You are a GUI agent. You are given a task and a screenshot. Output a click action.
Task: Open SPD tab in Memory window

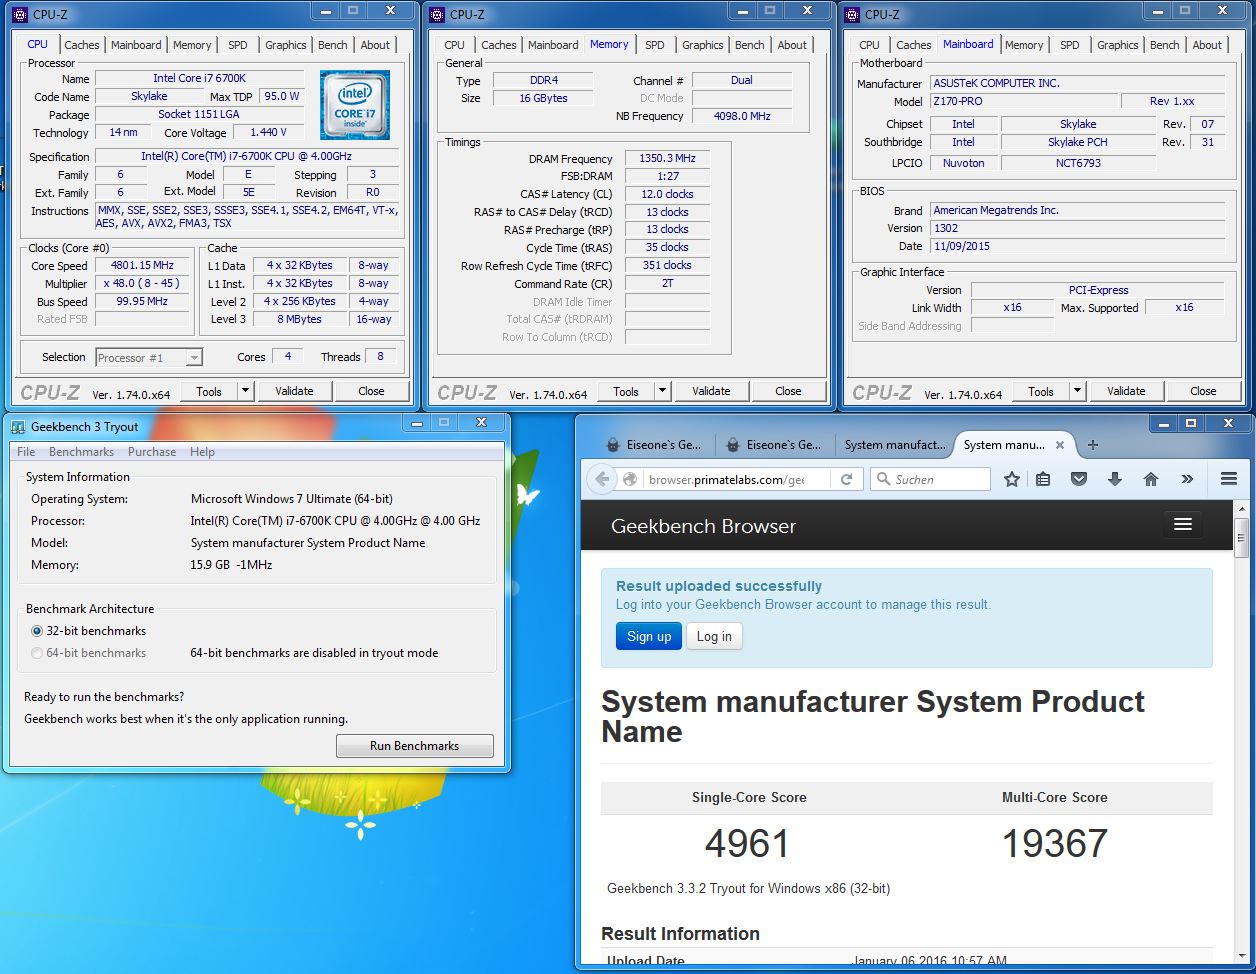point(655,45)
